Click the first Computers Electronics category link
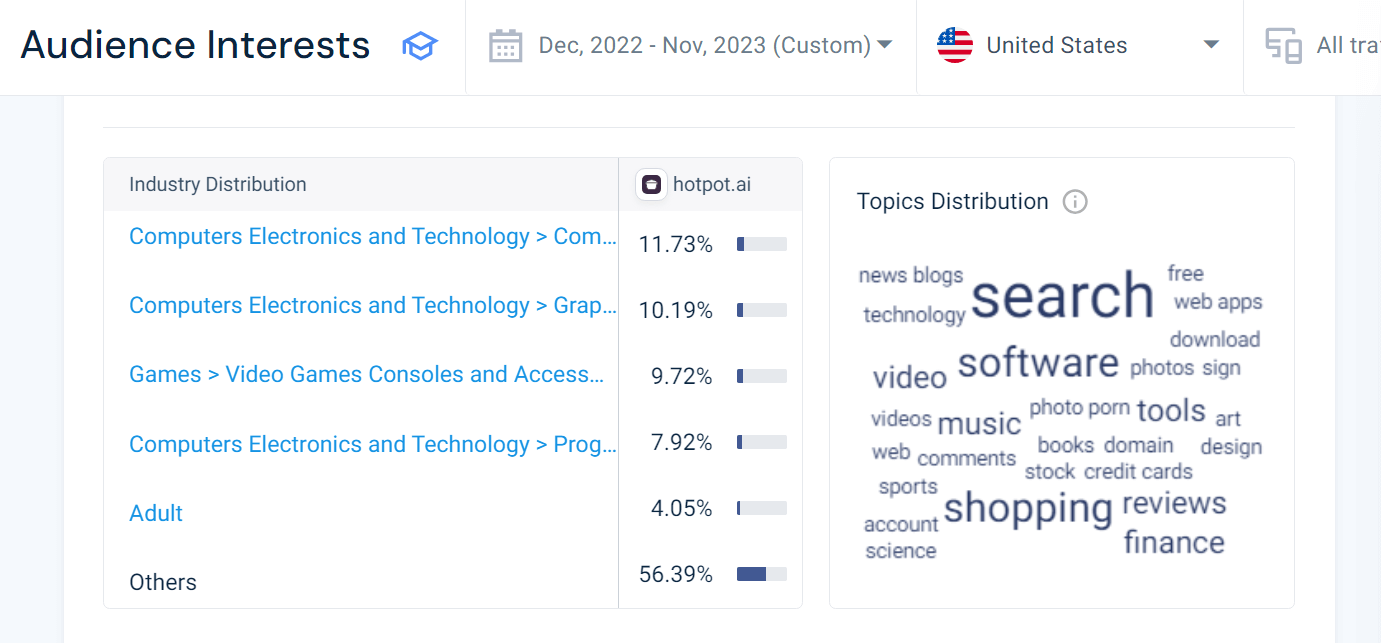This screenshot has height=643, width=1381. (373, 237)
